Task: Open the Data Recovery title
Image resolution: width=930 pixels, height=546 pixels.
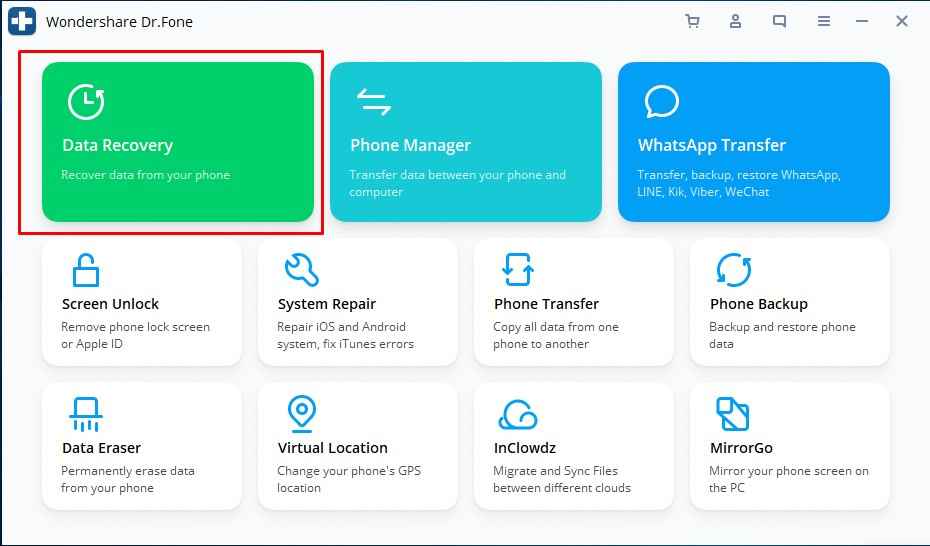Action: coord(117,145)
